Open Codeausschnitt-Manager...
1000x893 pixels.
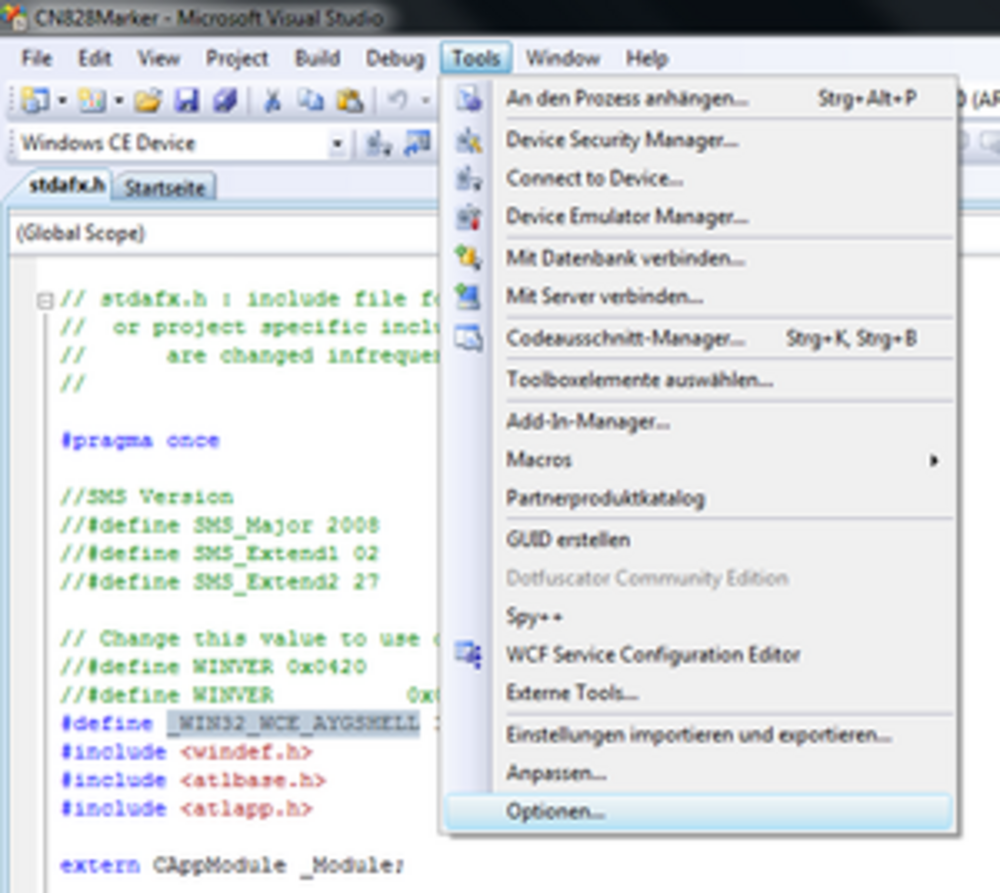point(700,337)
